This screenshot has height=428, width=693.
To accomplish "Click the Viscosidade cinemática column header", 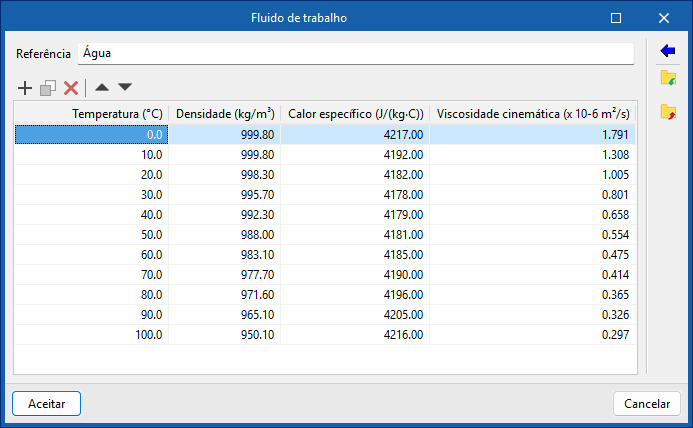I will 533,114.
